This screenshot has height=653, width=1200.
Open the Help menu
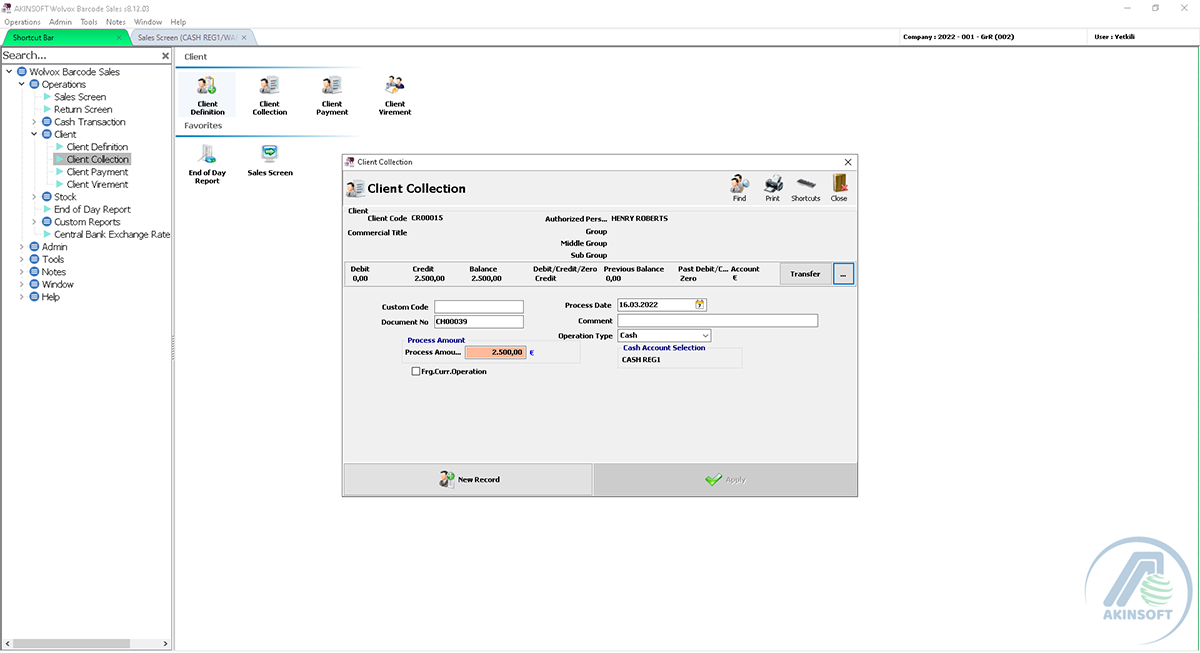[178, 21]
